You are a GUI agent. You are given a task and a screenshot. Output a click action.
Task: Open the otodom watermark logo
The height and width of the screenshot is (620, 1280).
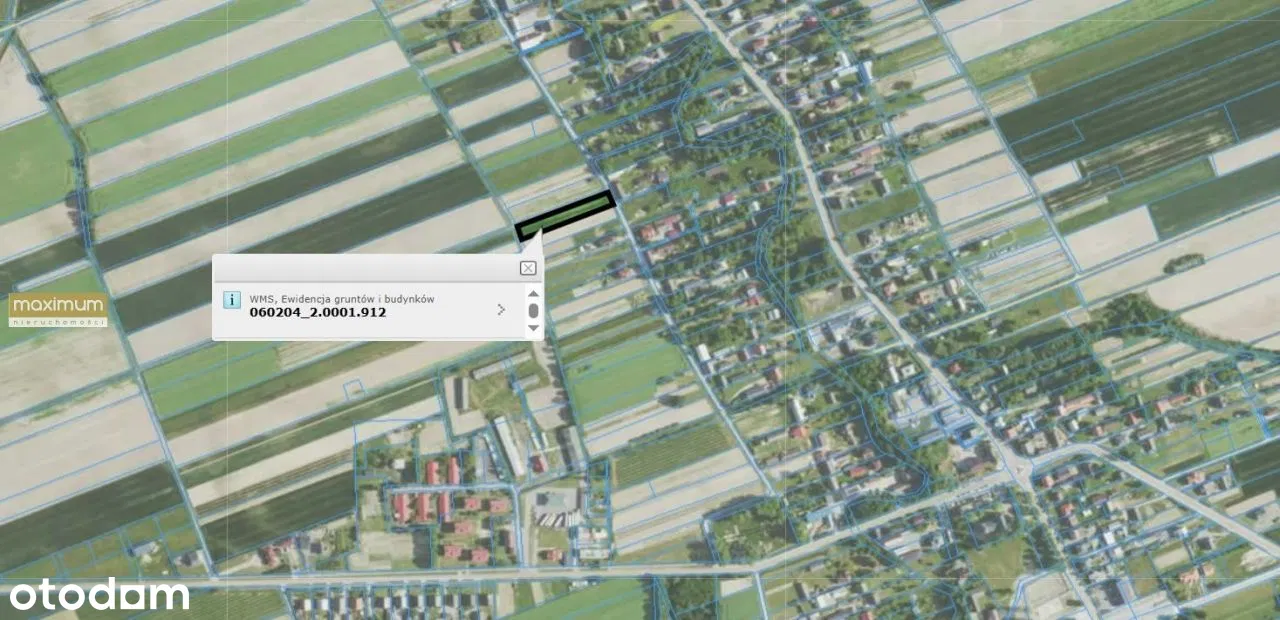point(99,594)
